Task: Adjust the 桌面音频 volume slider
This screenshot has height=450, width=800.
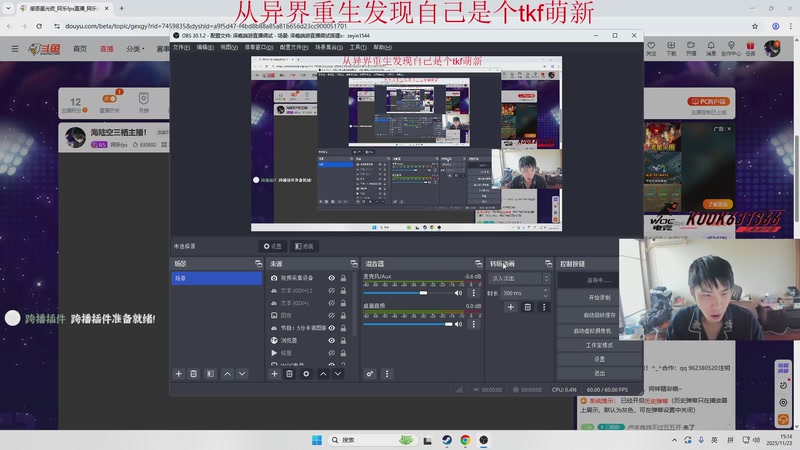Action: pyautogui.click(x=407, y=324)
